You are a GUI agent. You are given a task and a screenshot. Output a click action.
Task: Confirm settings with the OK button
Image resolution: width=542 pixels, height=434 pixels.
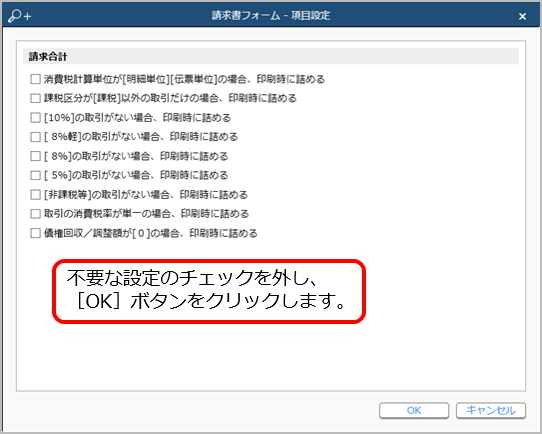click(x=414, y=411)
